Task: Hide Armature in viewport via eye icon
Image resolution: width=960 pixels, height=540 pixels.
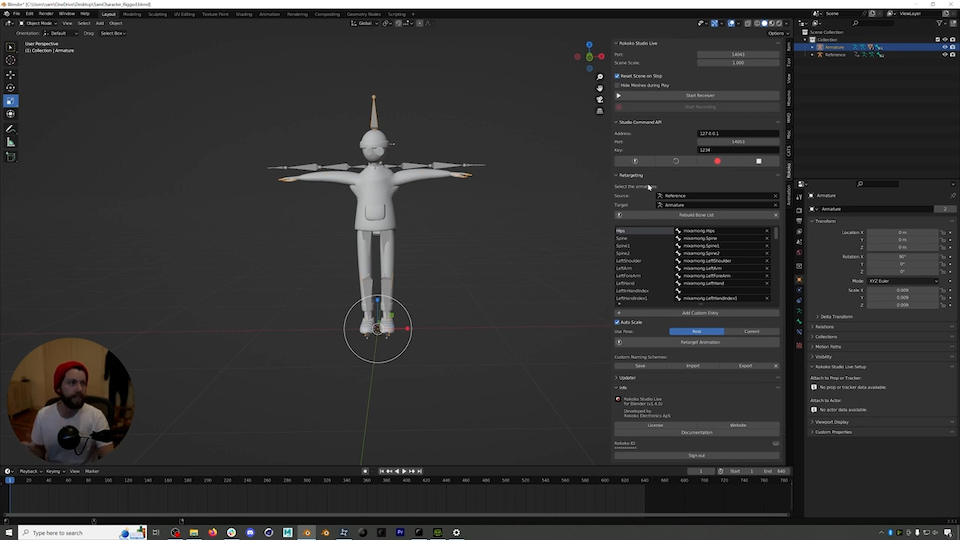Action: pos(945,47)
